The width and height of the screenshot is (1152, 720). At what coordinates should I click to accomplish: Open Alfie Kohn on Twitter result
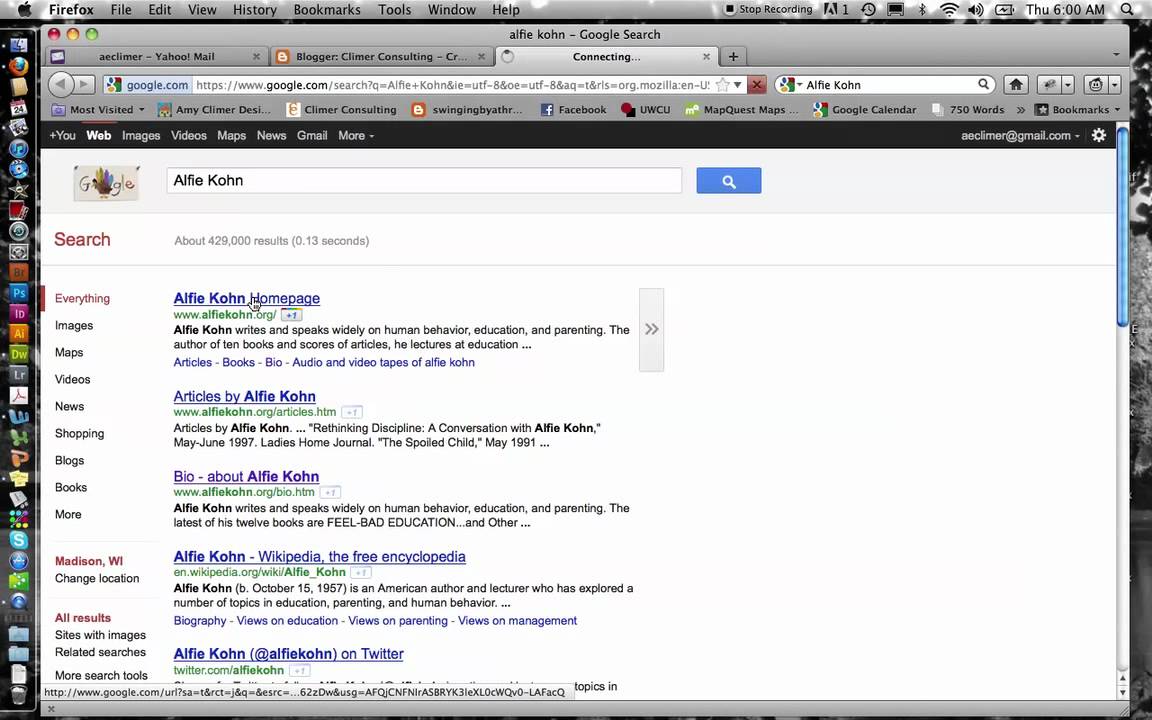click(x=288, y=654)
